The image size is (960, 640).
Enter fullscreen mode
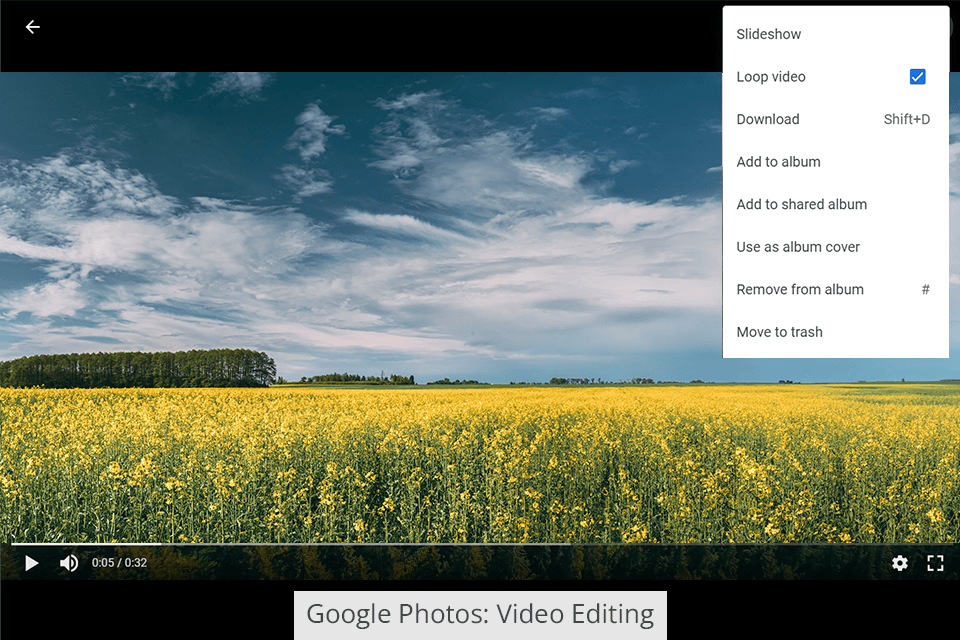click(x=935, y=563)
